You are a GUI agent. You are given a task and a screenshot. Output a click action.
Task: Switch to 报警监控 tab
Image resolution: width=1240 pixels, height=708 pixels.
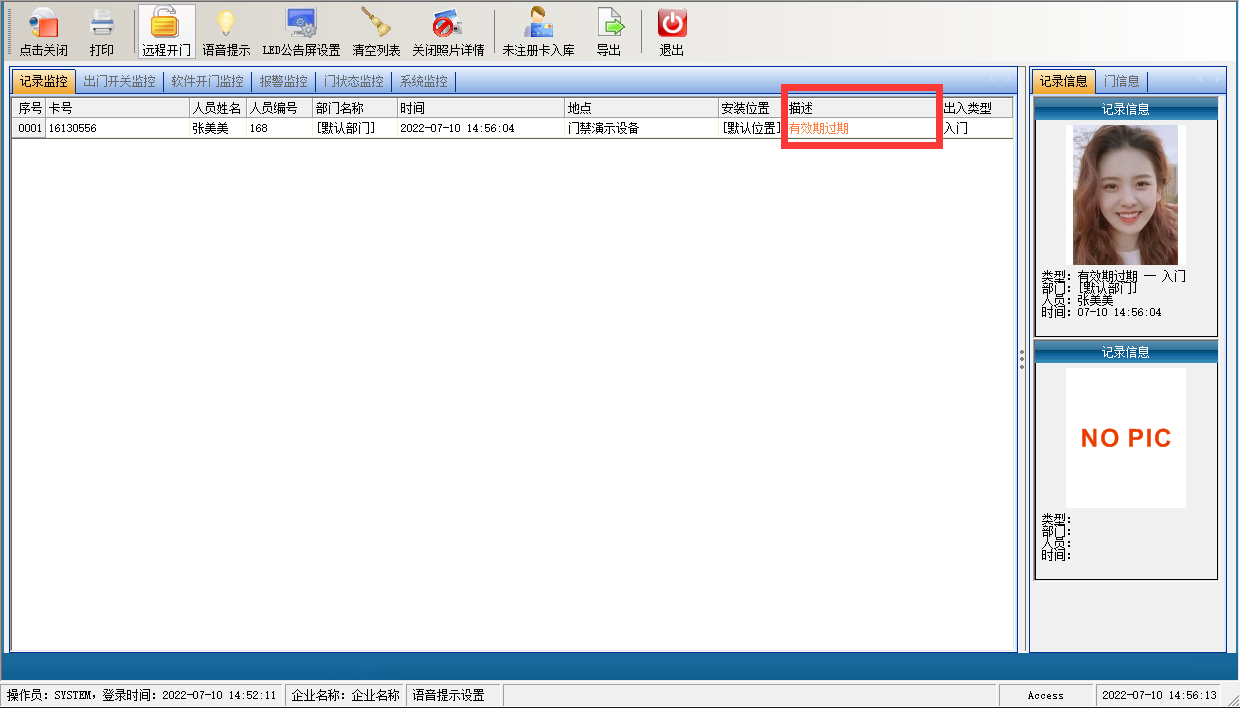[283, 81]
